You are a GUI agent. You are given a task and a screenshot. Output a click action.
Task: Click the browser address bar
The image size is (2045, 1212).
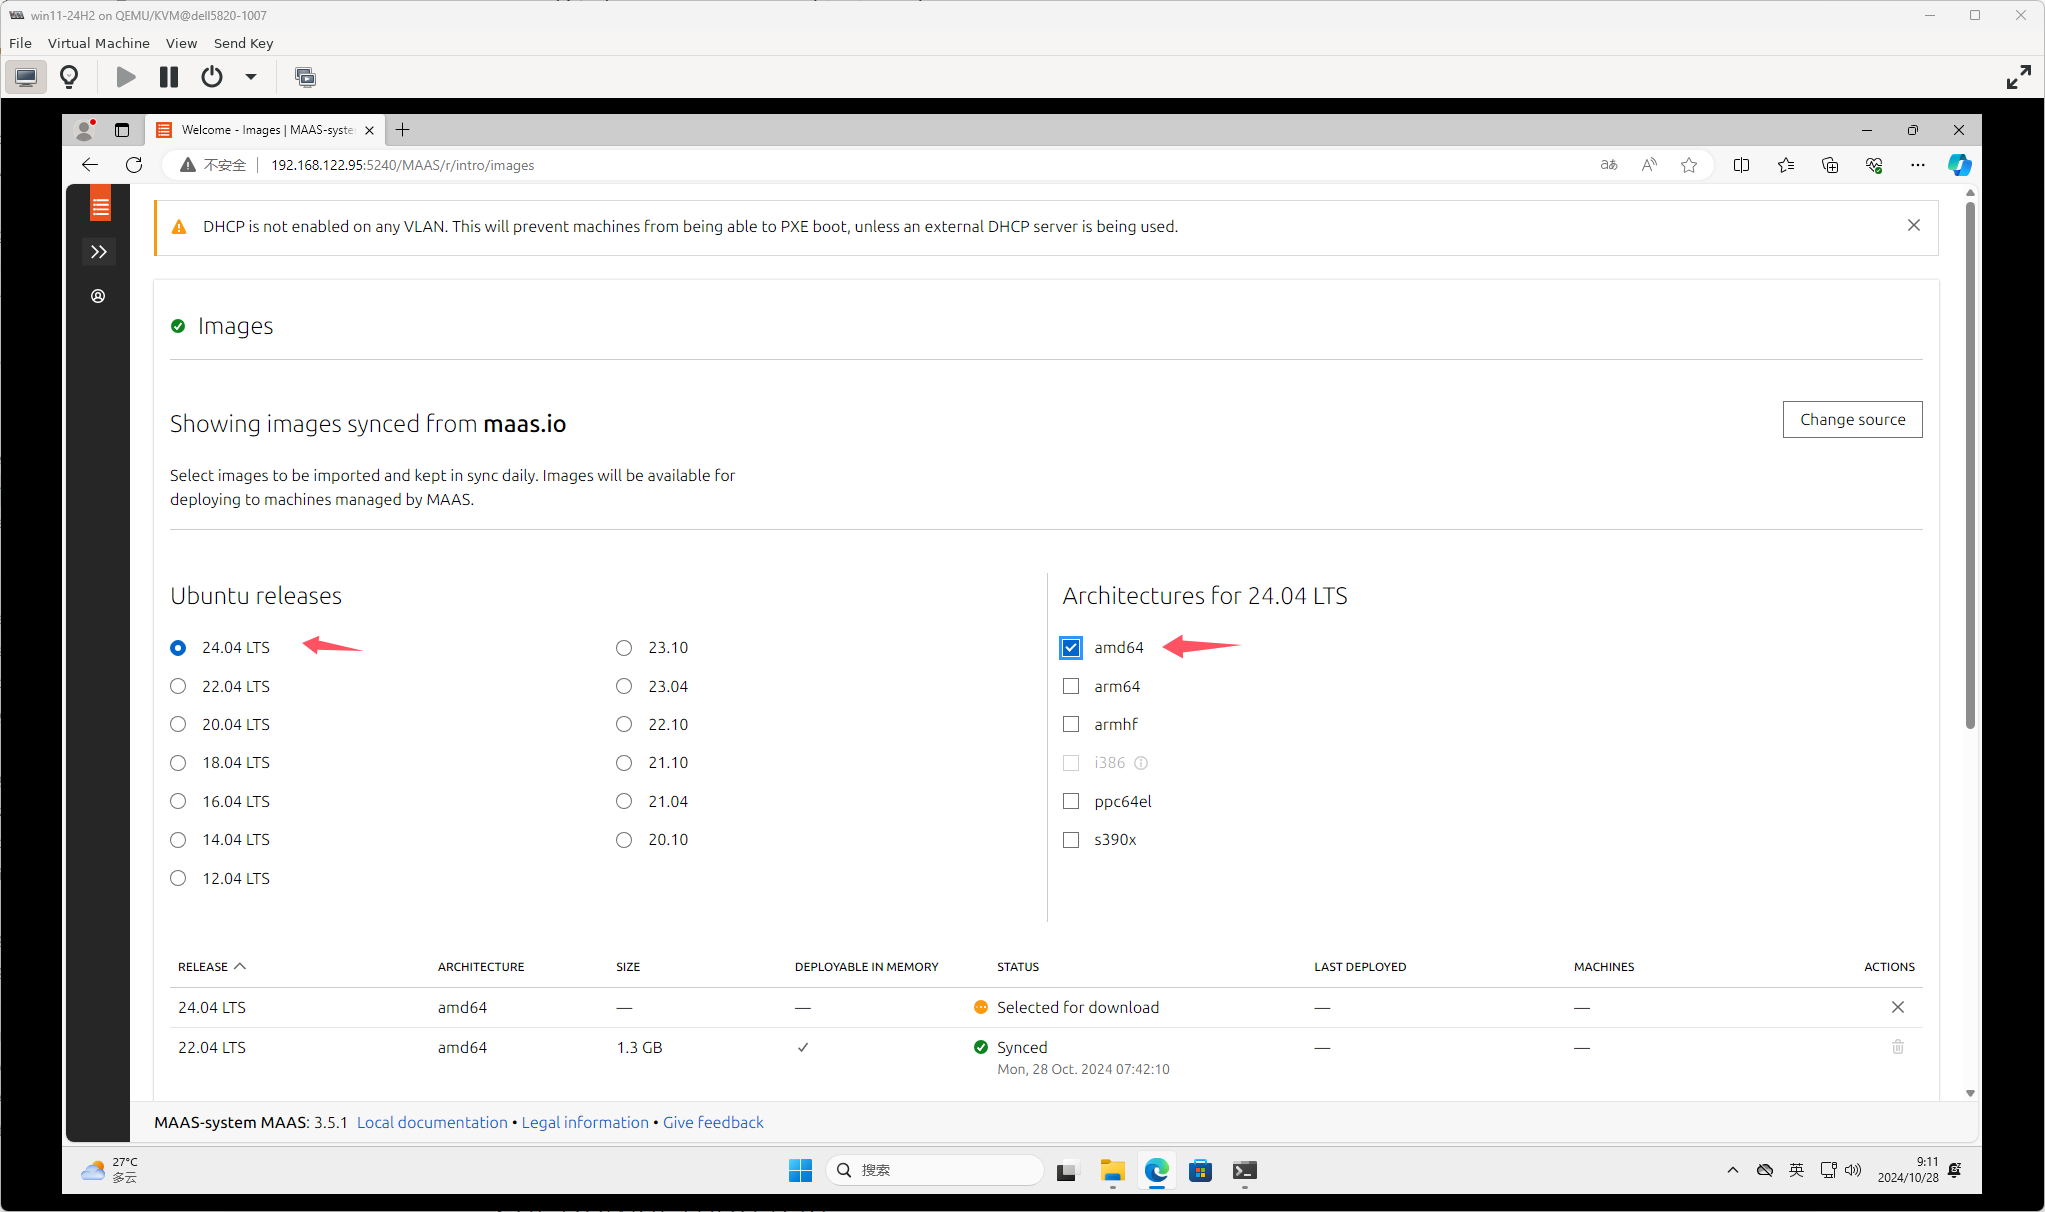700,164
